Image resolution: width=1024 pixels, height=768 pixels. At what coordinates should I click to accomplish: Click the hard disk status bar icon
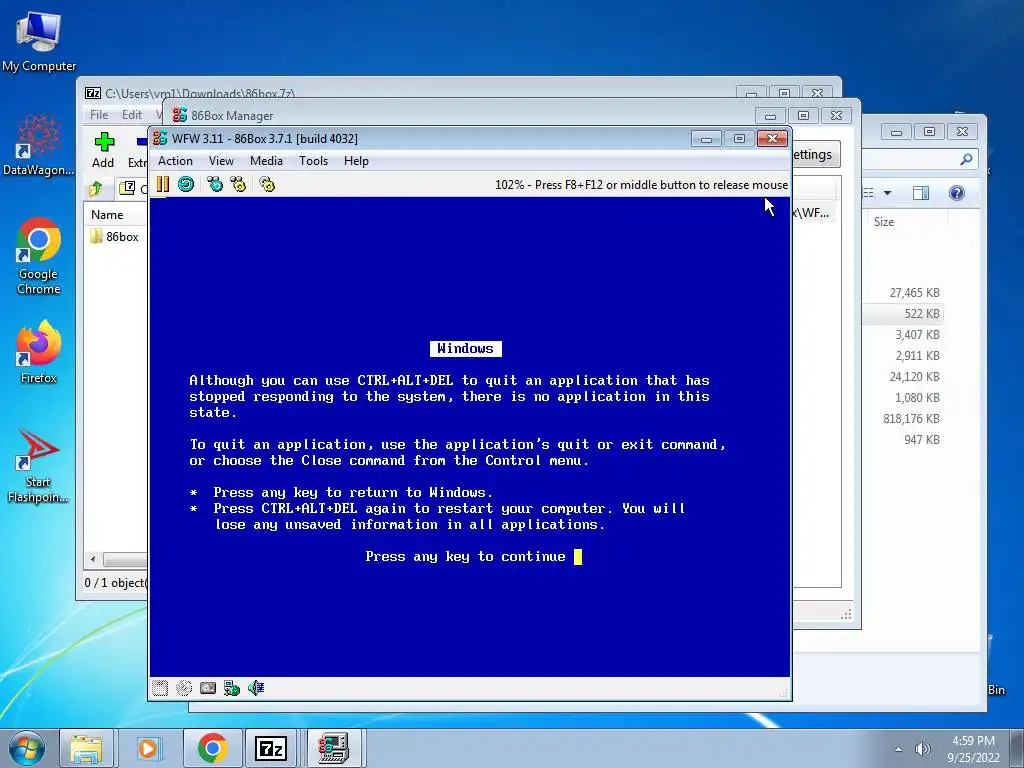[208, 688]
